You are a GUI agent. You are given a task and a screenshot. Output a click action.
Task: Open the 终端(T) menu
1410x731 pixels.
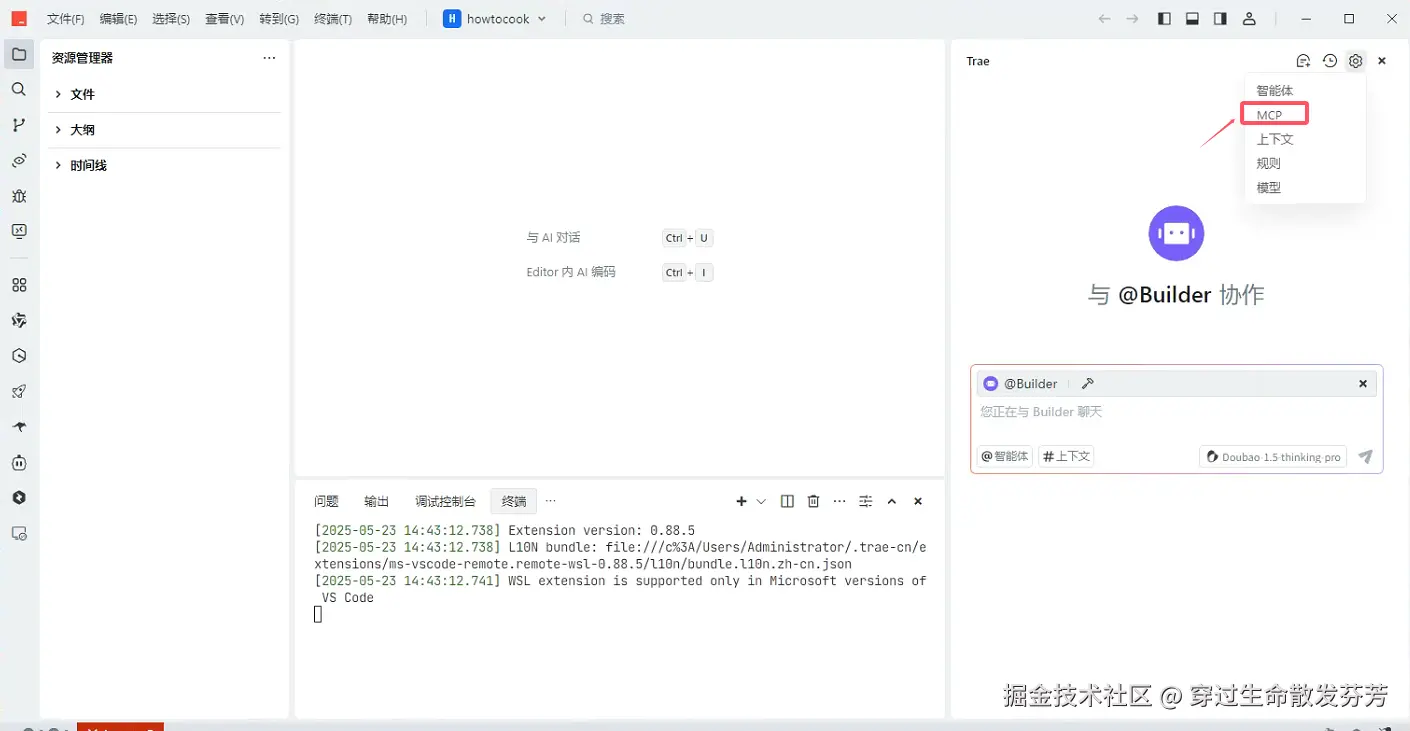tap(333, 19)
